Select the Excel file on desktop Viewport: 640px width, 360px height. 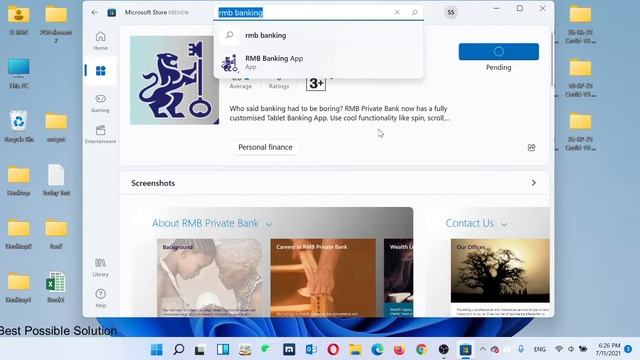[56, 287]
